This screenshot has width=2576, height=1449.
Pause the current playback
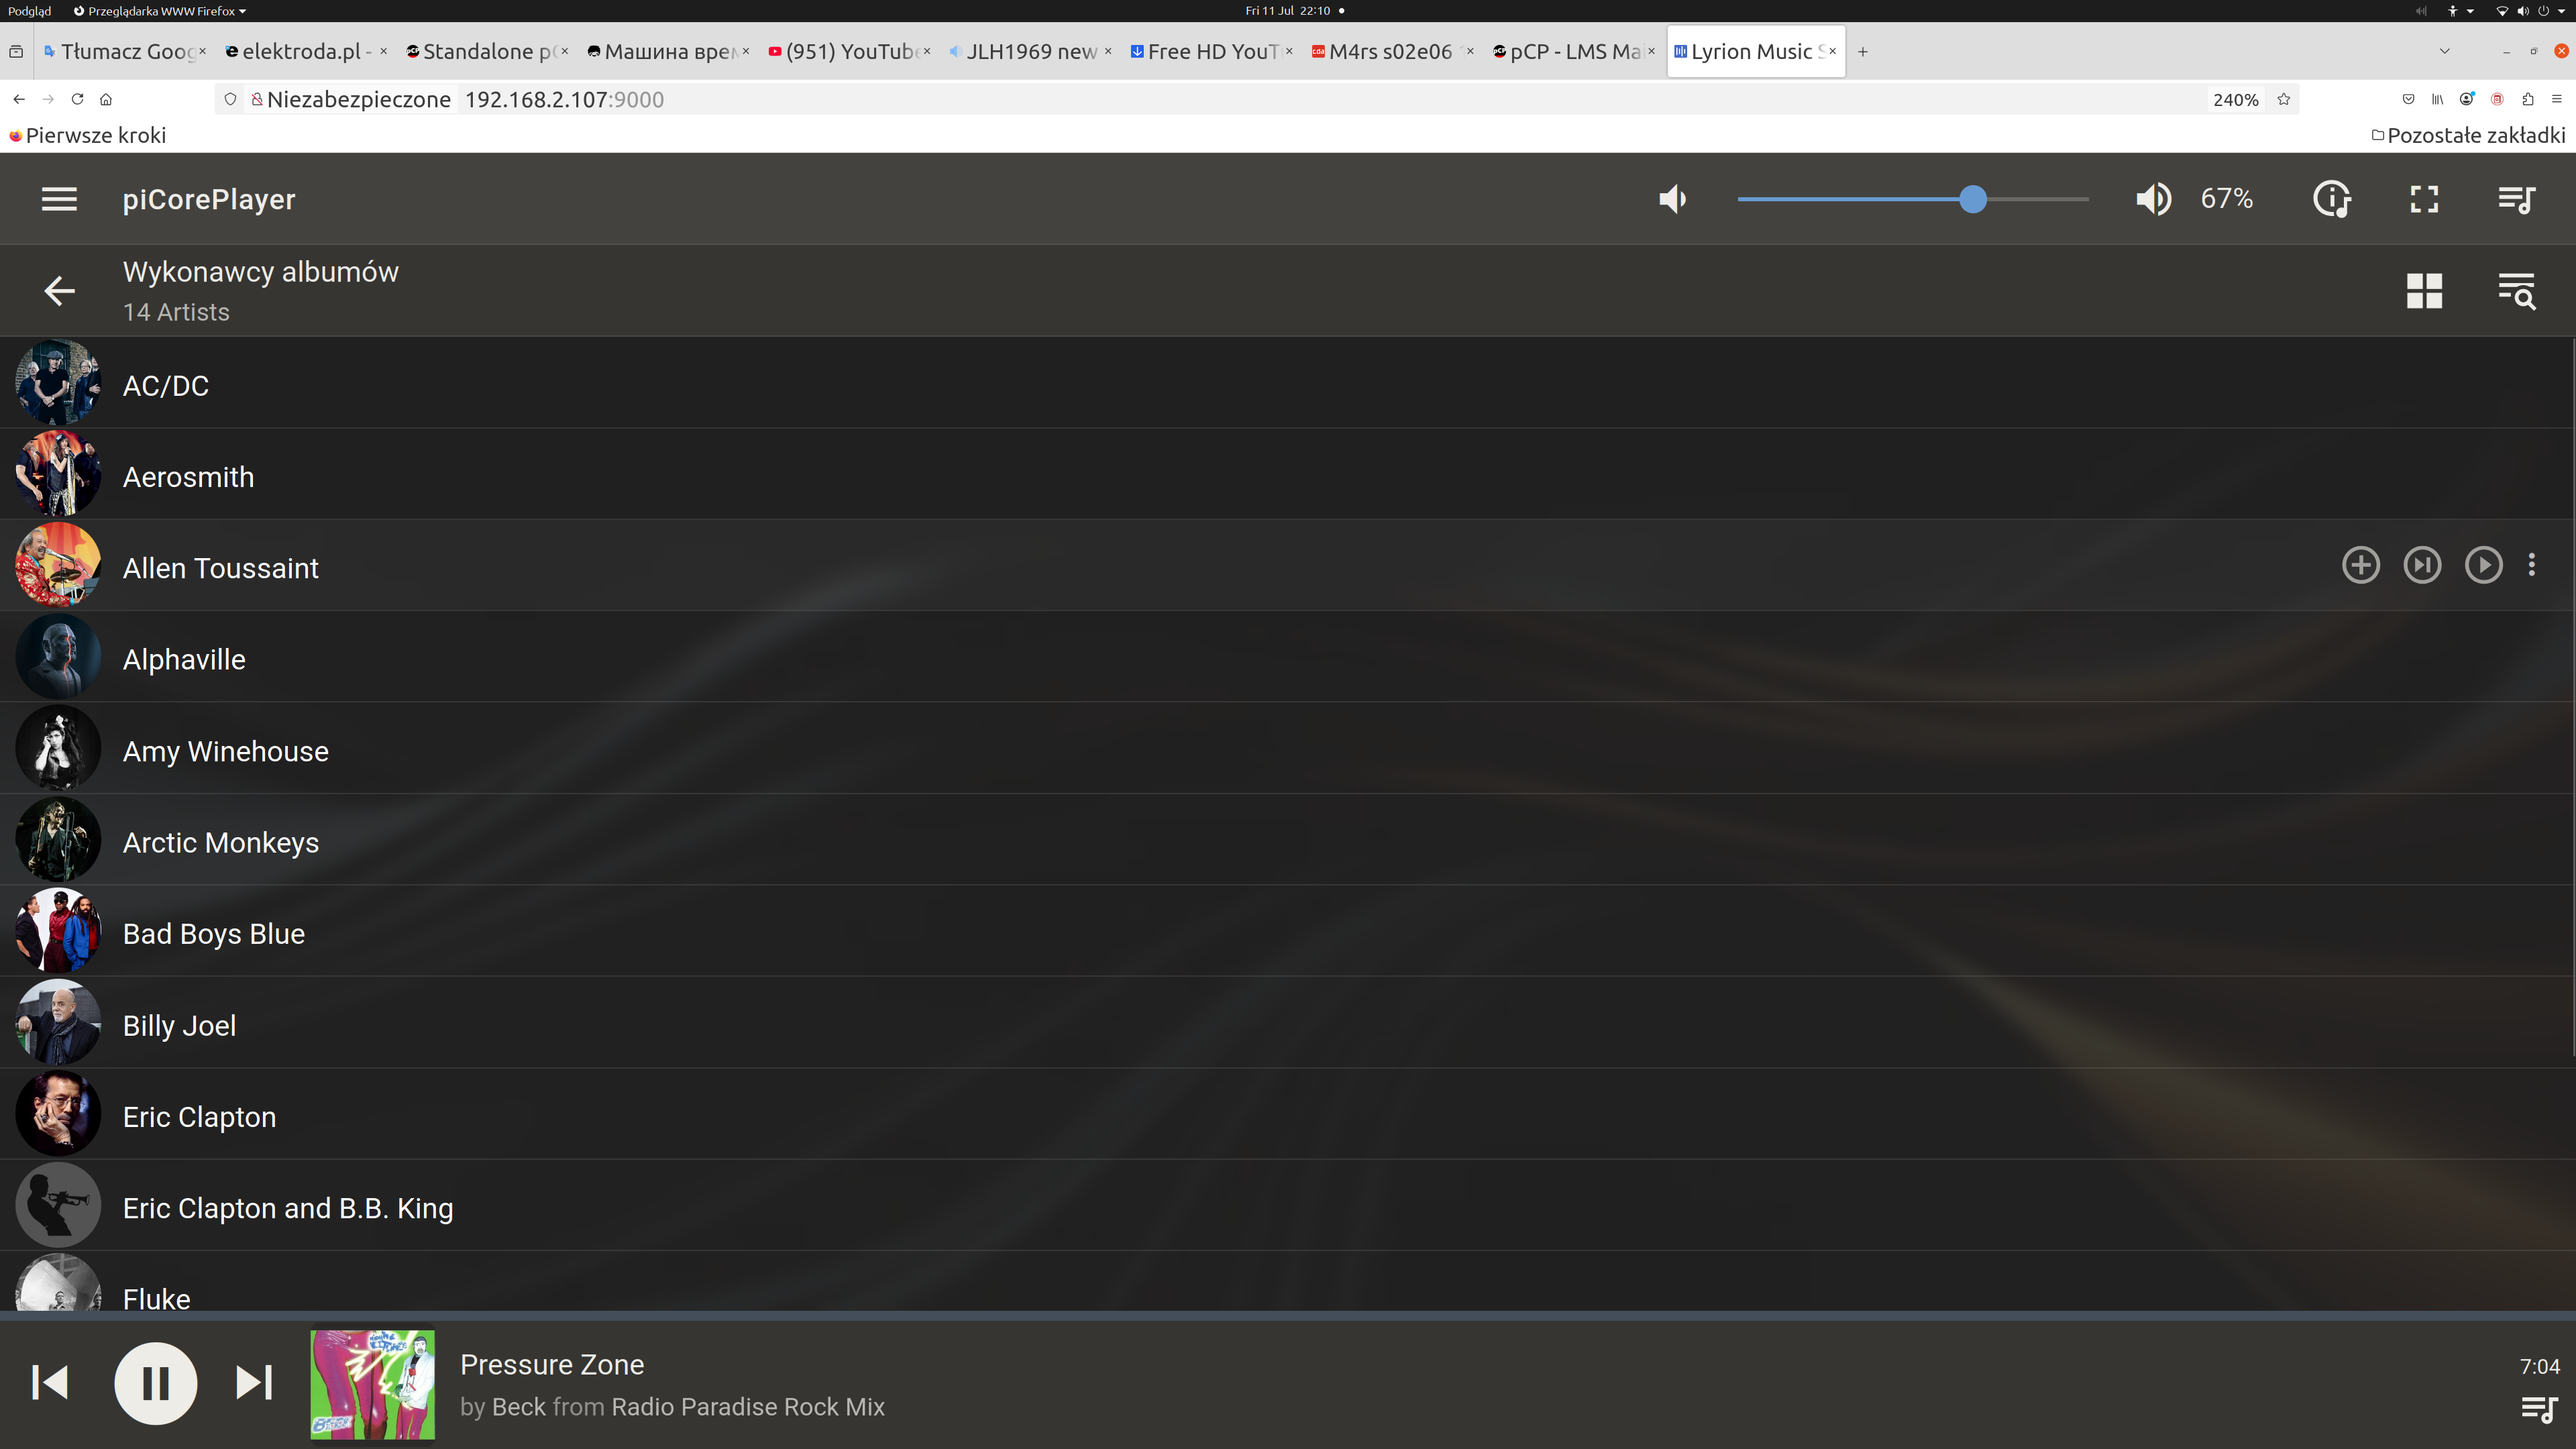click(155, 1383)
